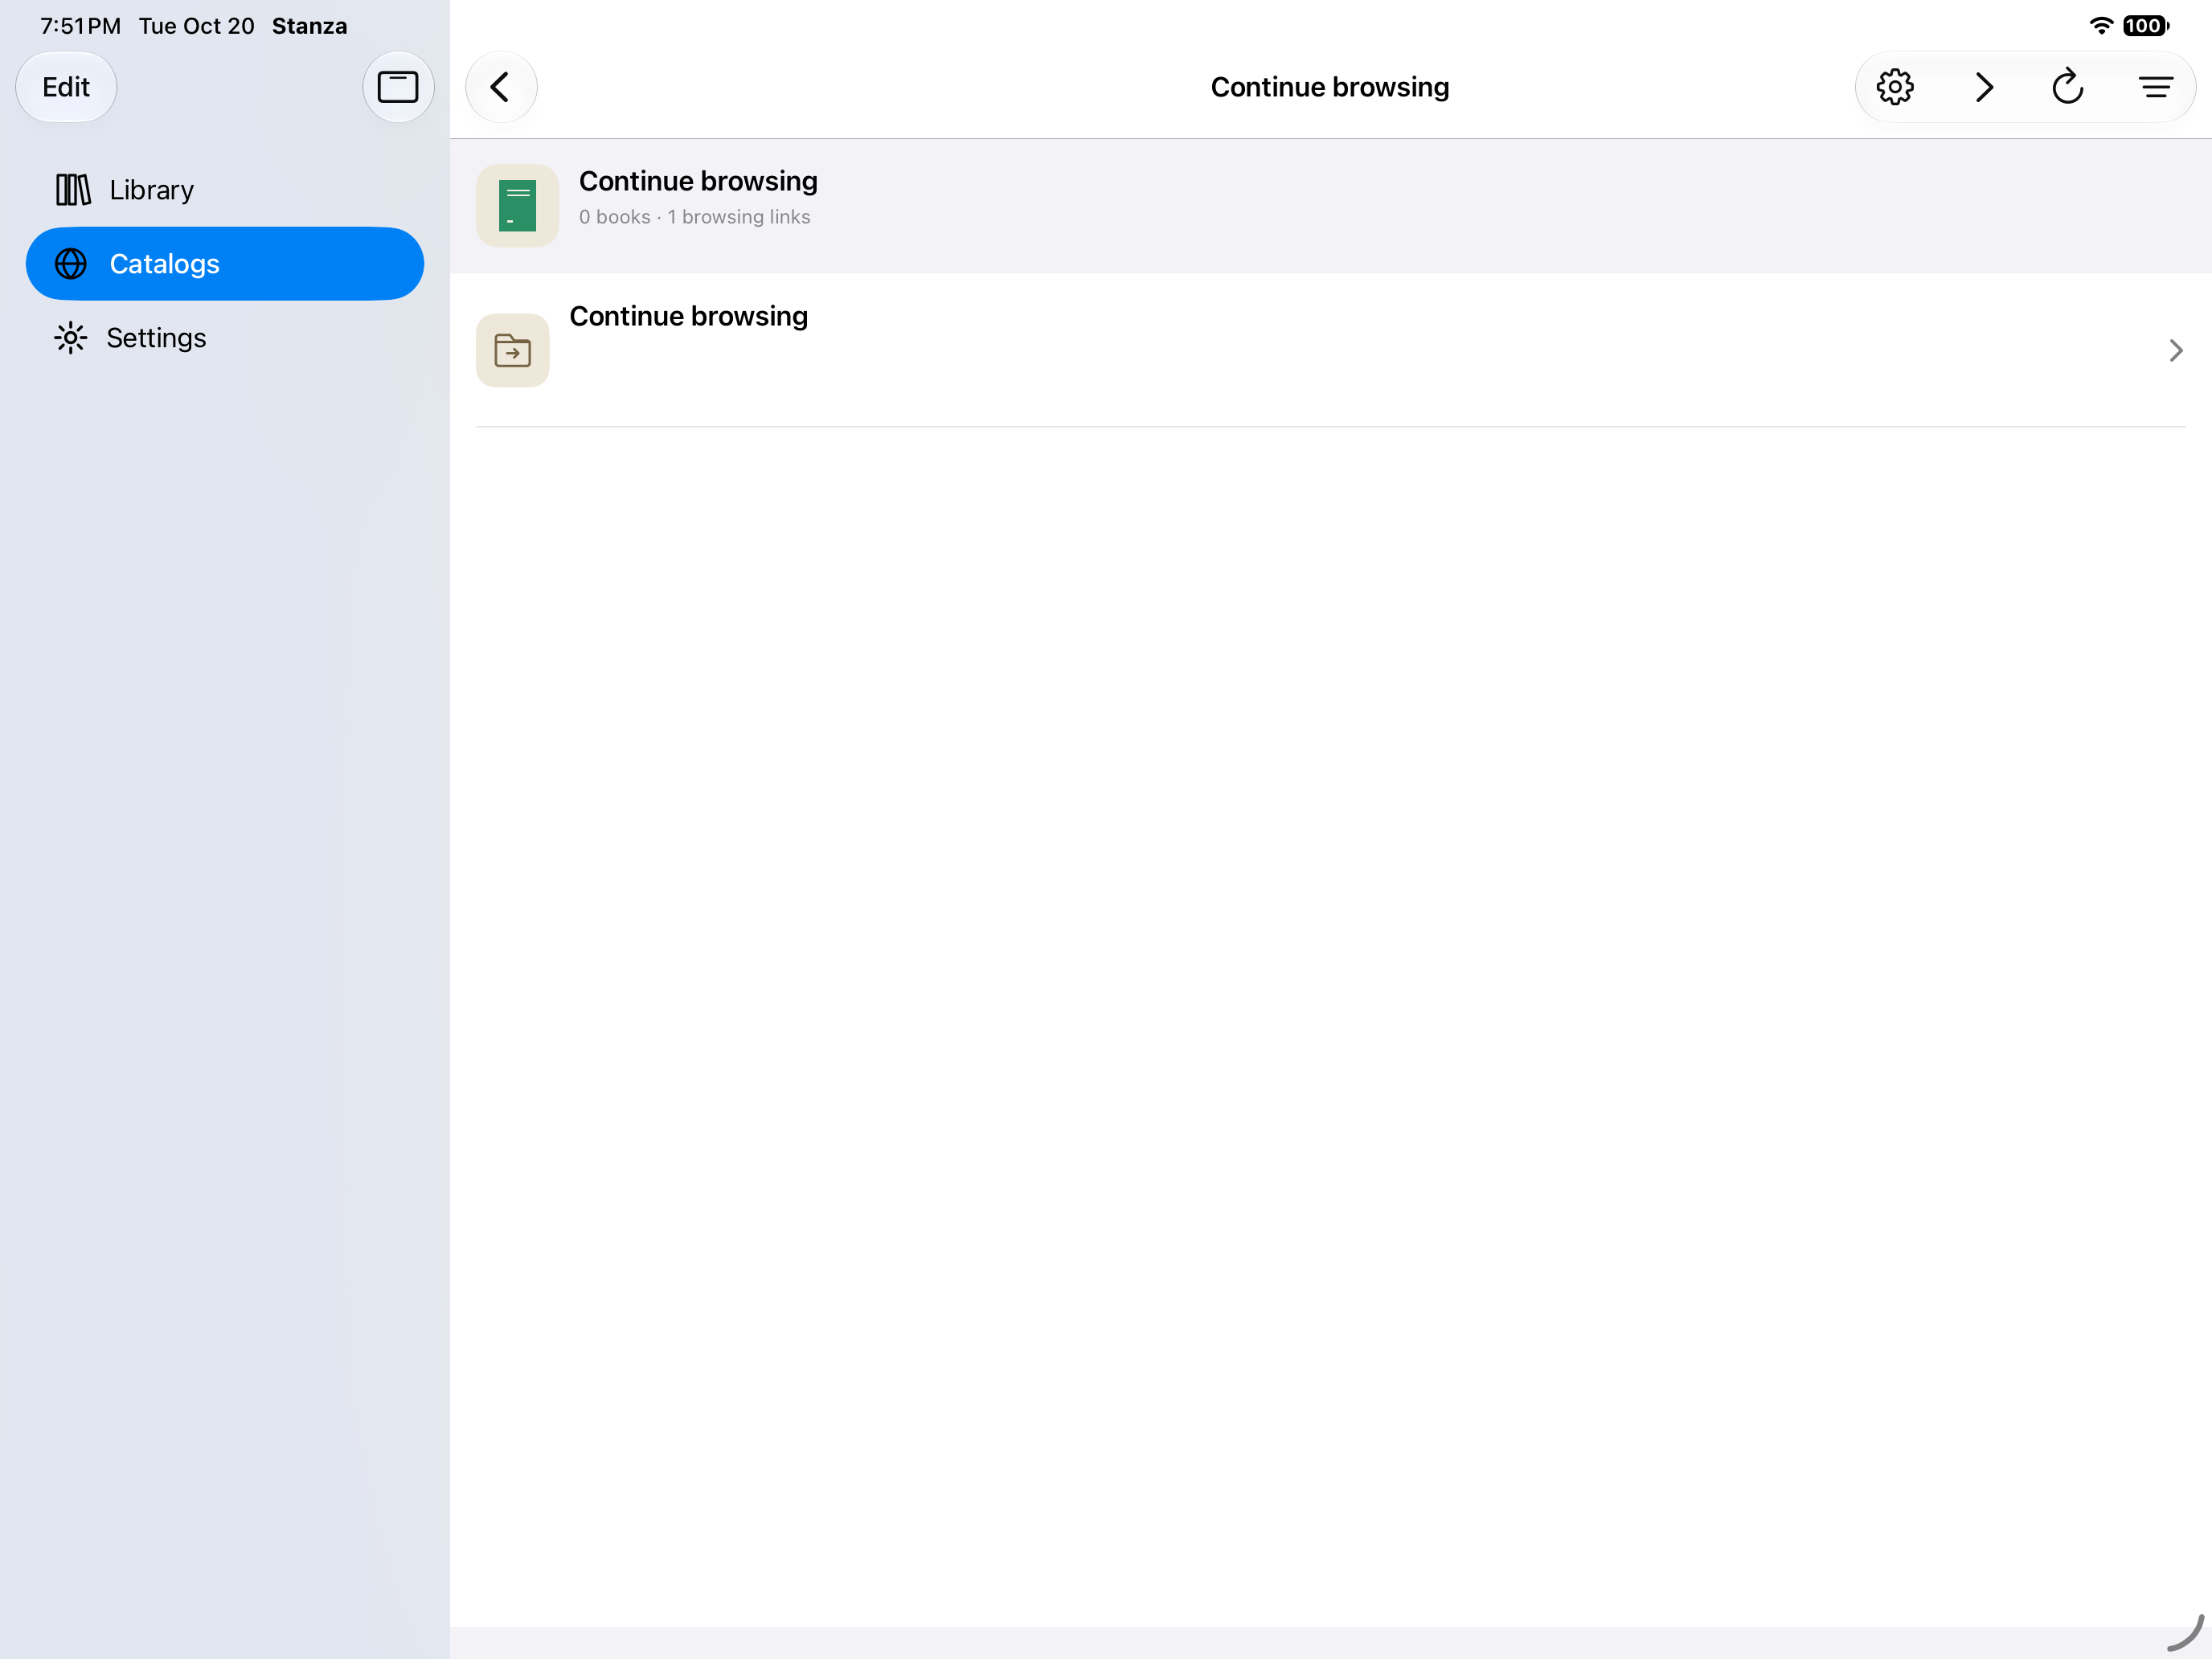The width and height of the screenshot is (2212, 1659).
Task: Click the '0 books · 1 browsing links' text
Action: [694, 217]
